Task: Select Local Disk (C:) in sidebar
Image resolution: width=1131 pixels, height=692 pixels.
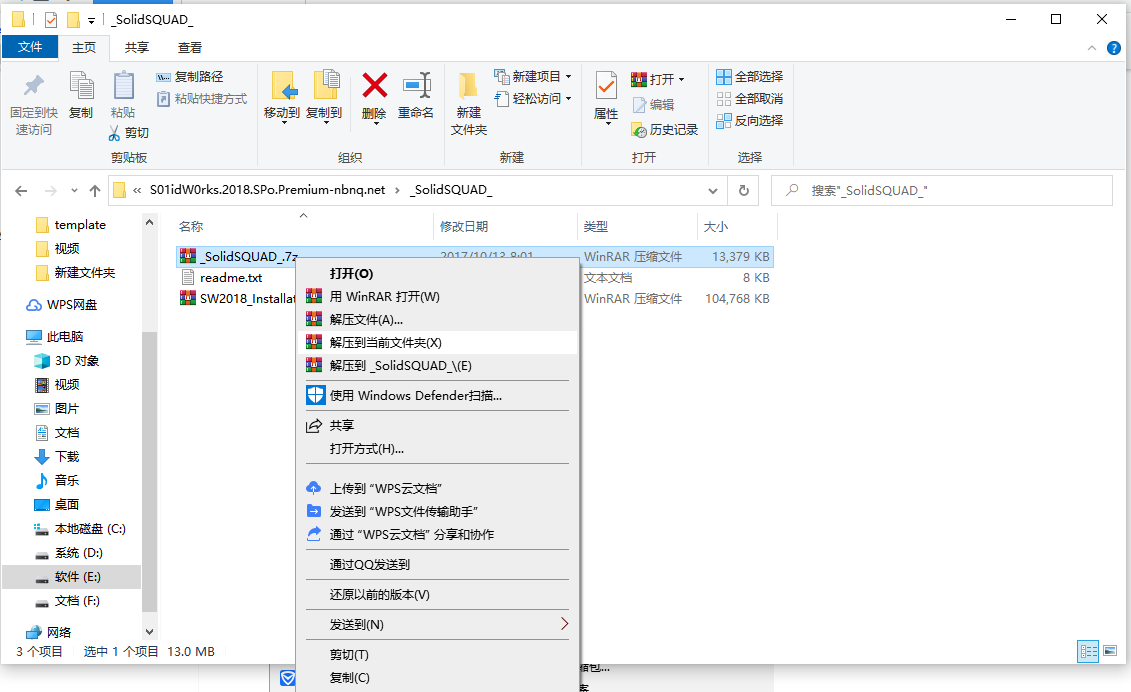Action: pos(80,529)
